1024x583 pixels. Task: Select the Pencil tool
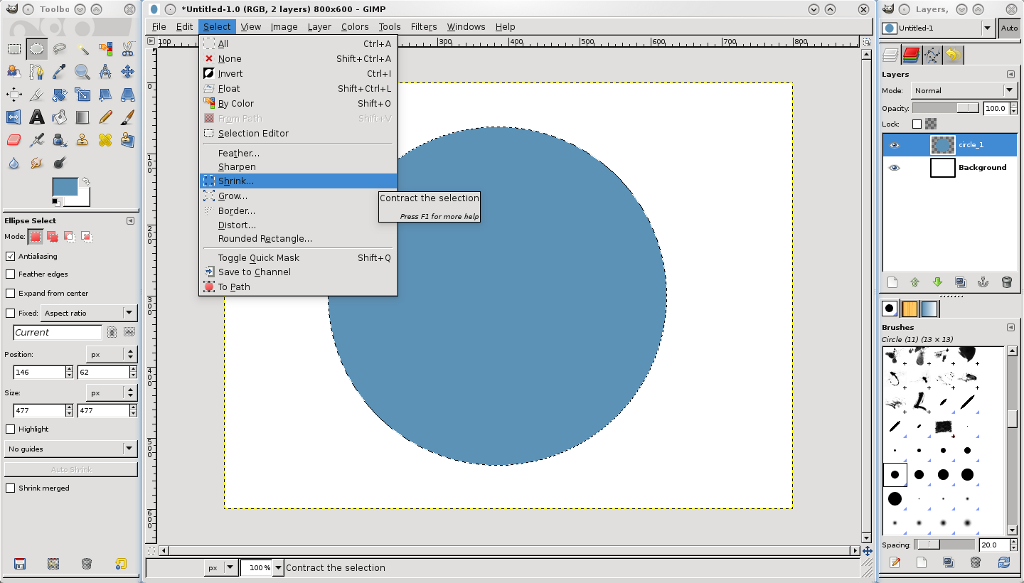coord(105,118)
